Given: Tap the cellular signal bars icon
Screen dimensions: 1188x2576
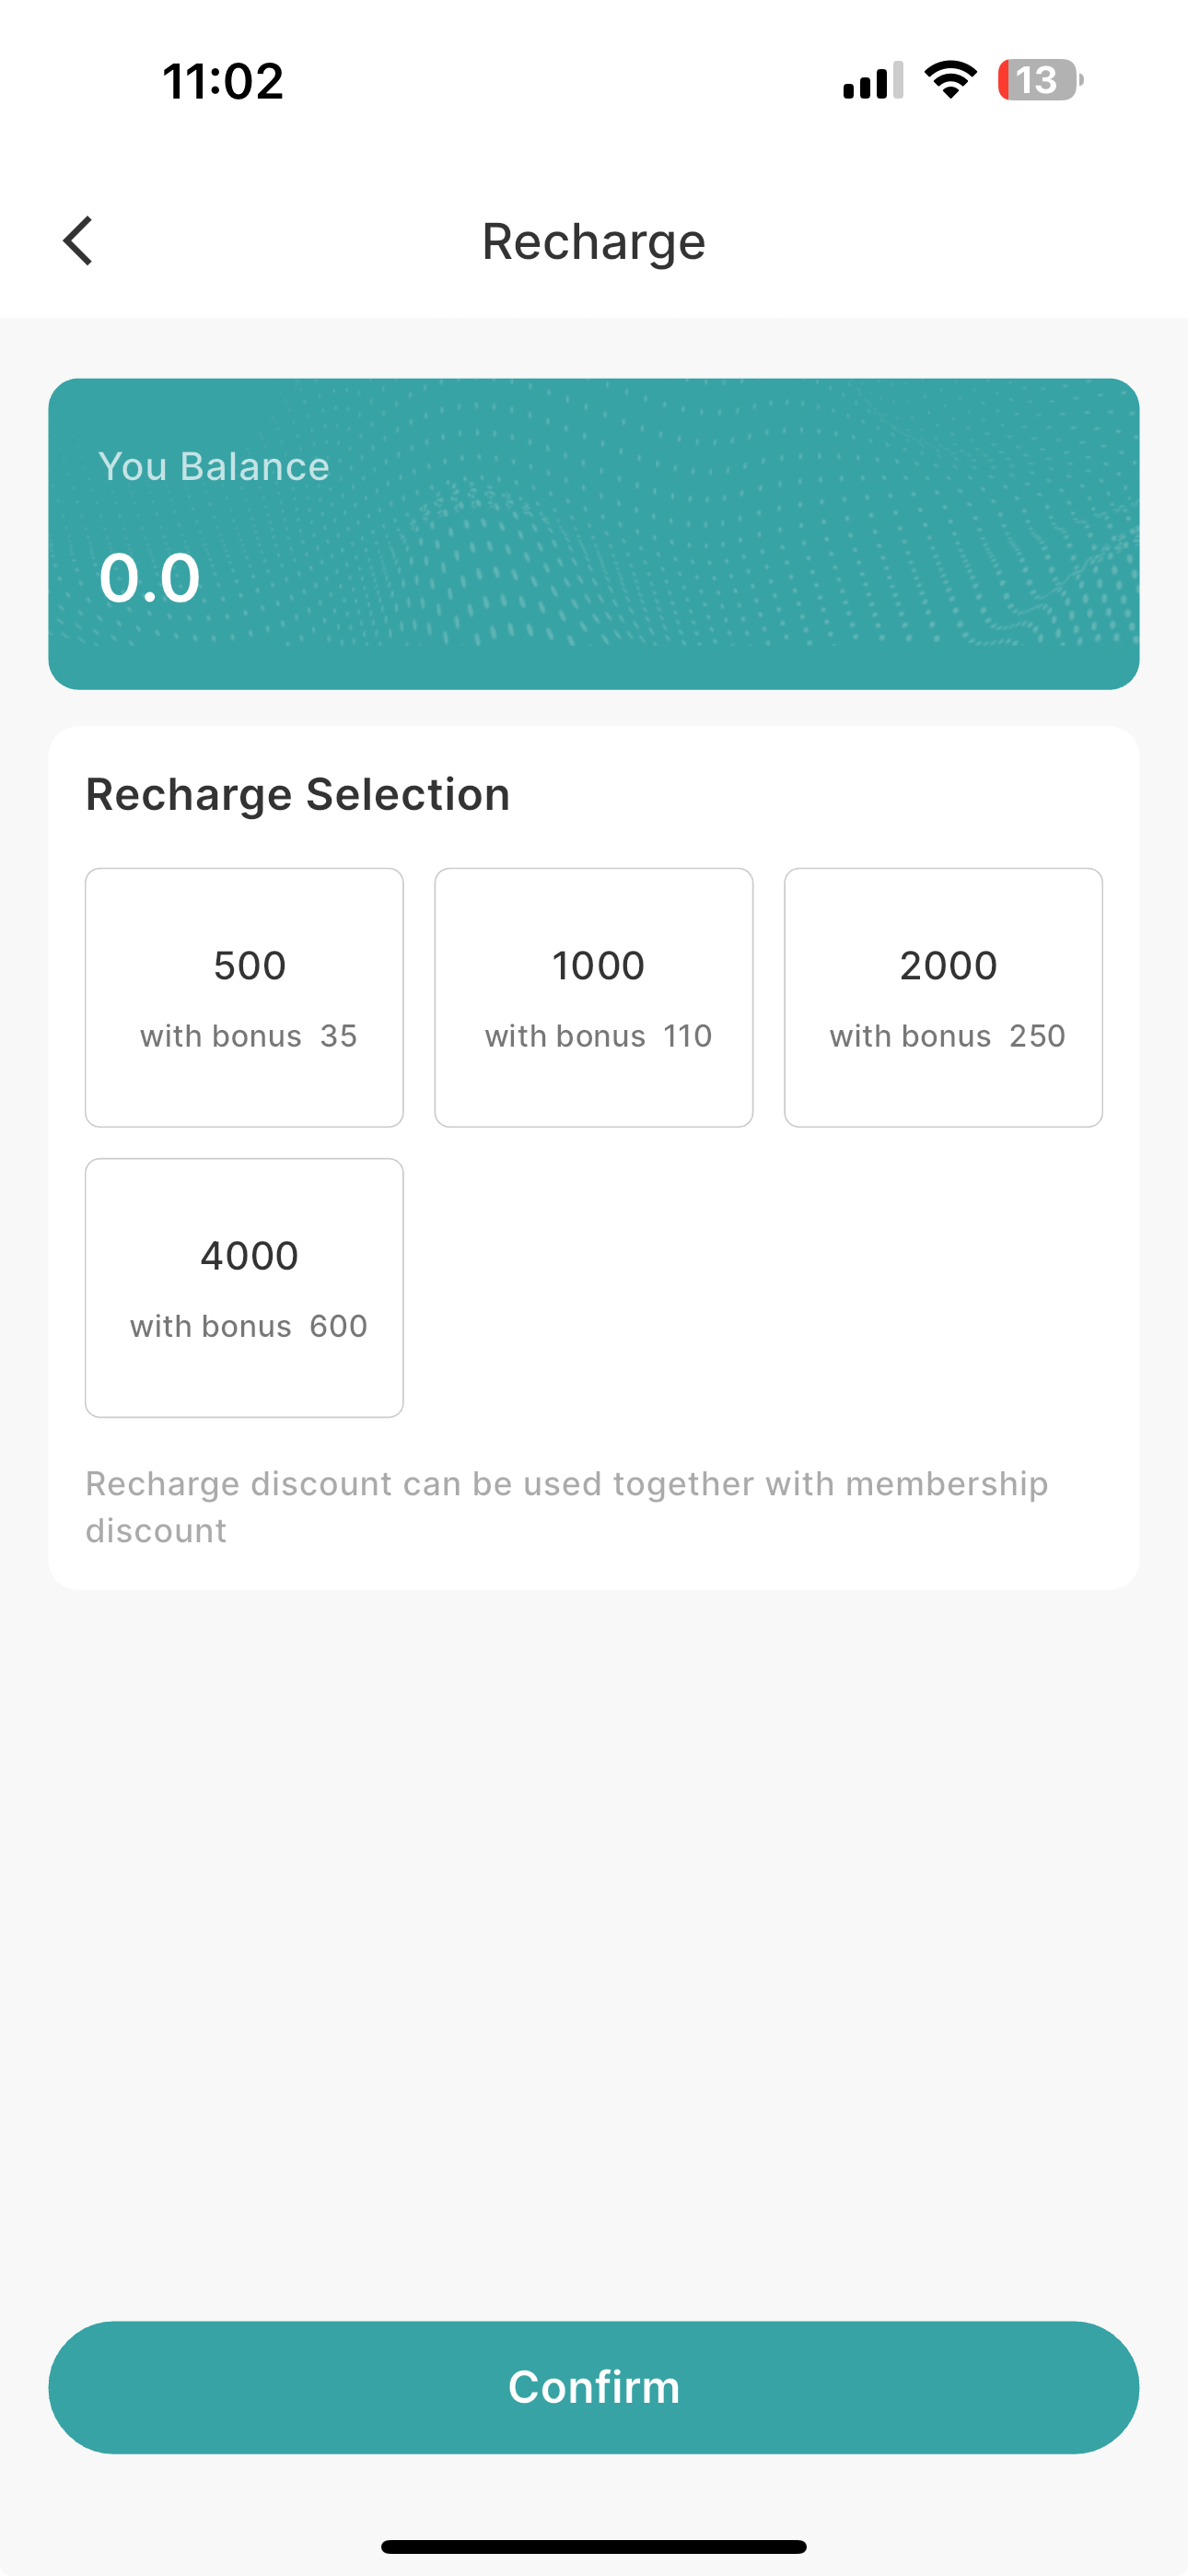Looking at the screenshot, I should coord(873,80).
